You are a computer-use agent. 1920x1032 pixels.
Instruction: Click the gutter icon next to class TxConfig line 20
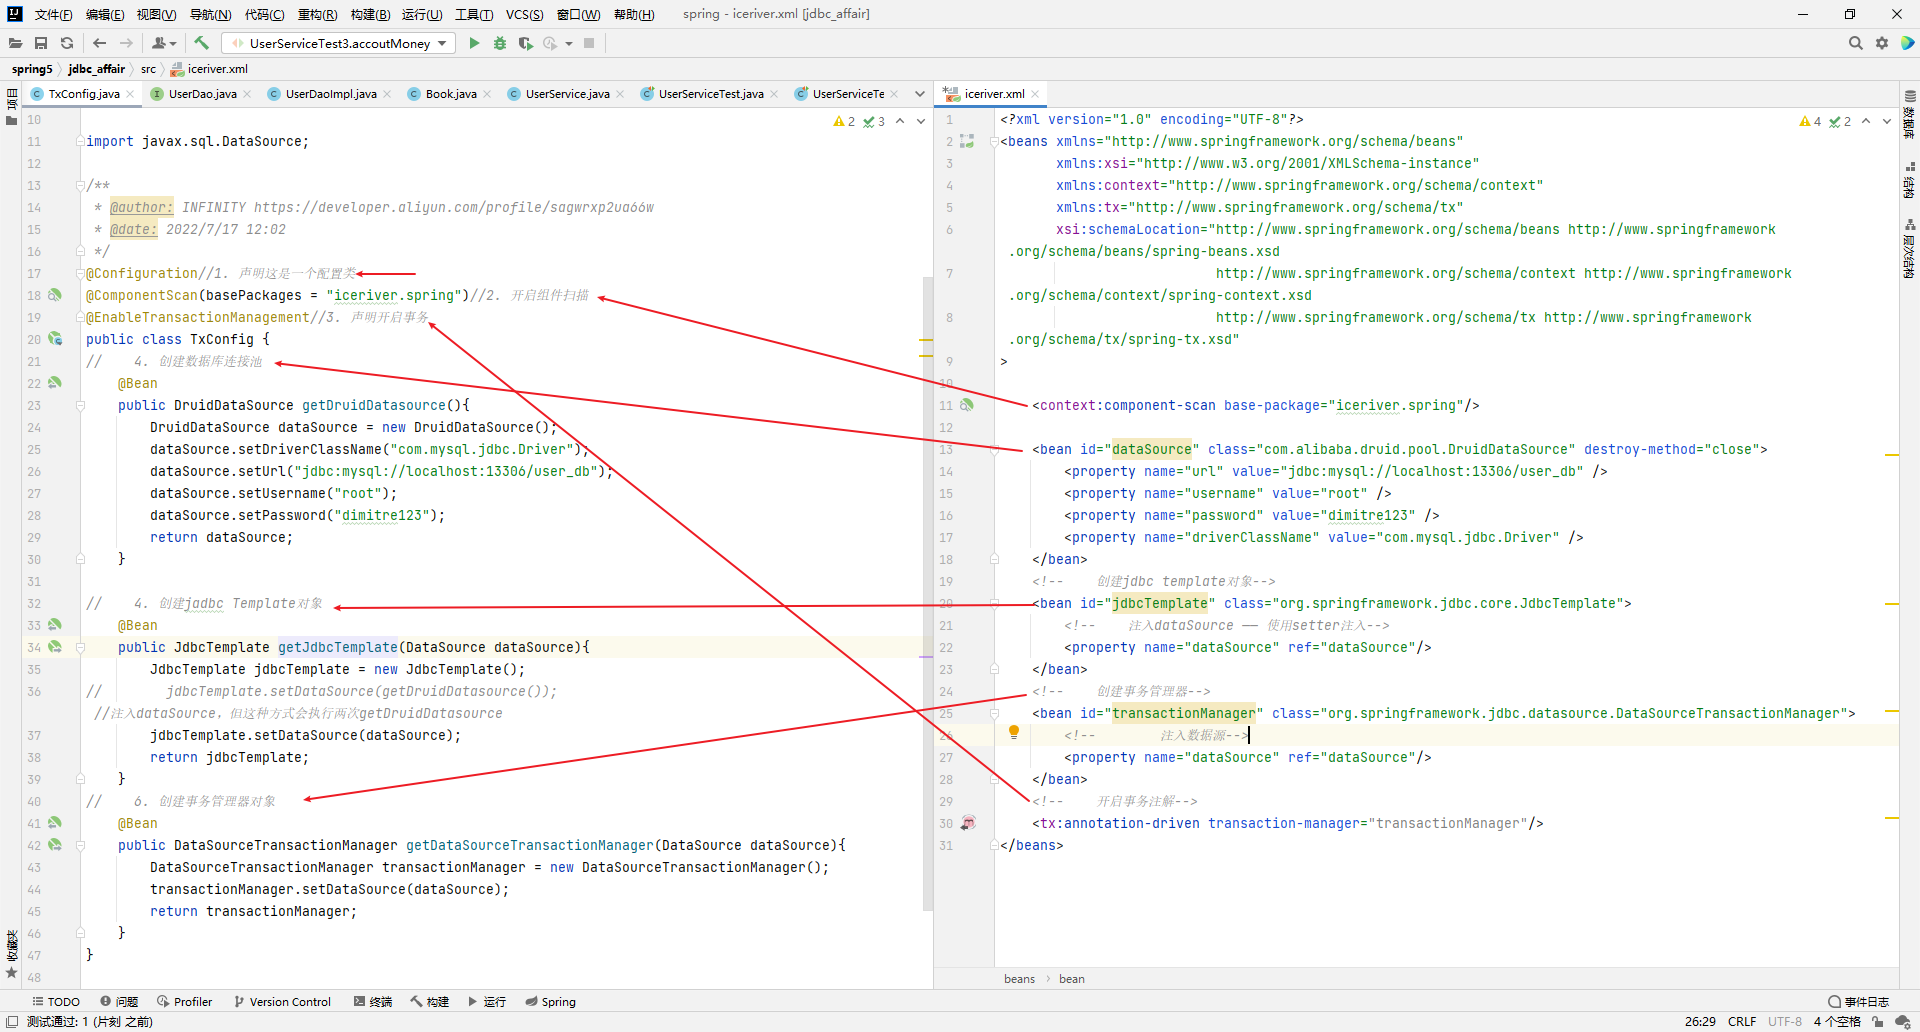(55, 339)
